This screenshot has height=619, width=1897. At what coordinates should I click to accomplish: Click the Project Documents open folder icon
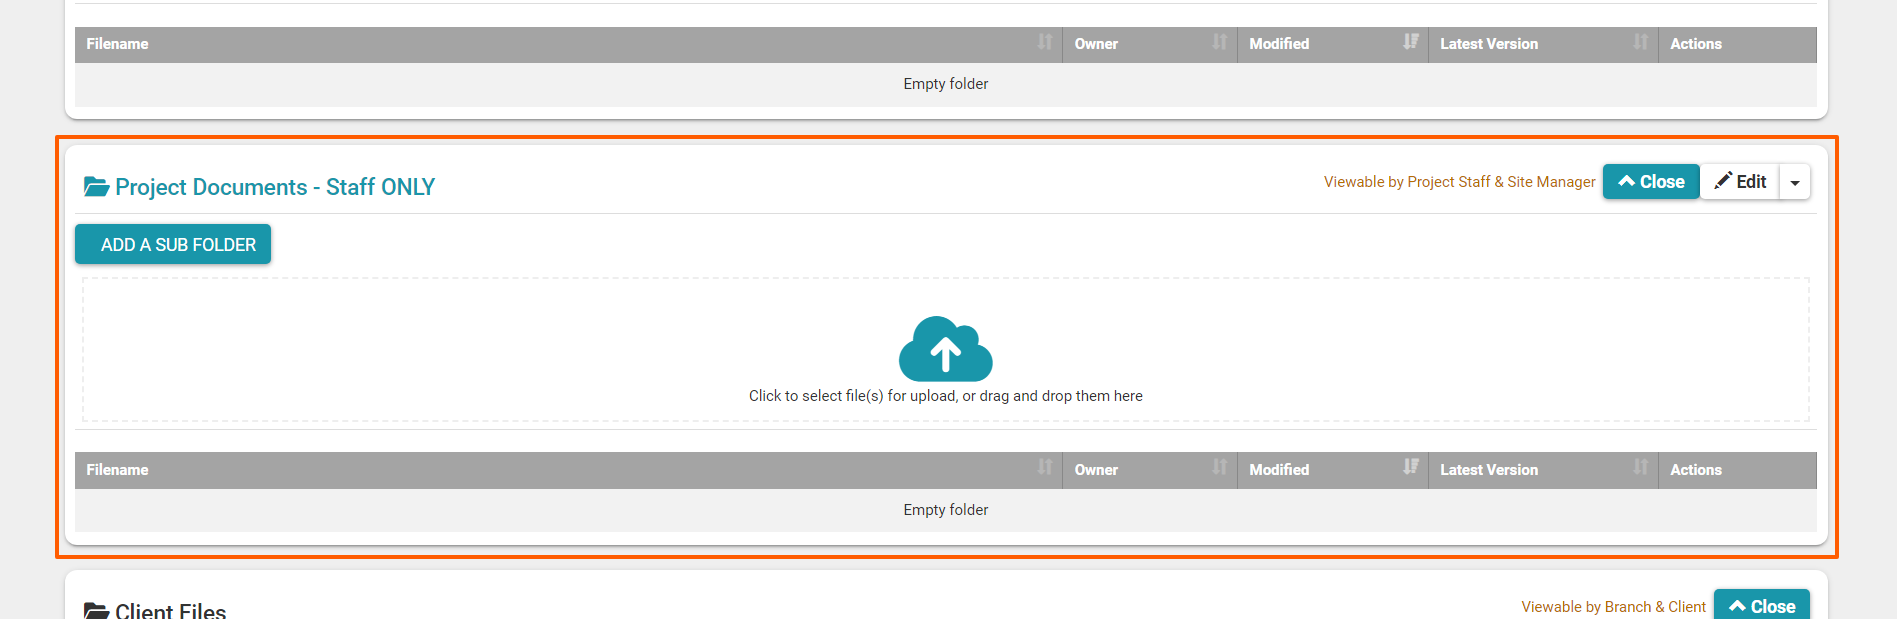[x=96, y=187]
